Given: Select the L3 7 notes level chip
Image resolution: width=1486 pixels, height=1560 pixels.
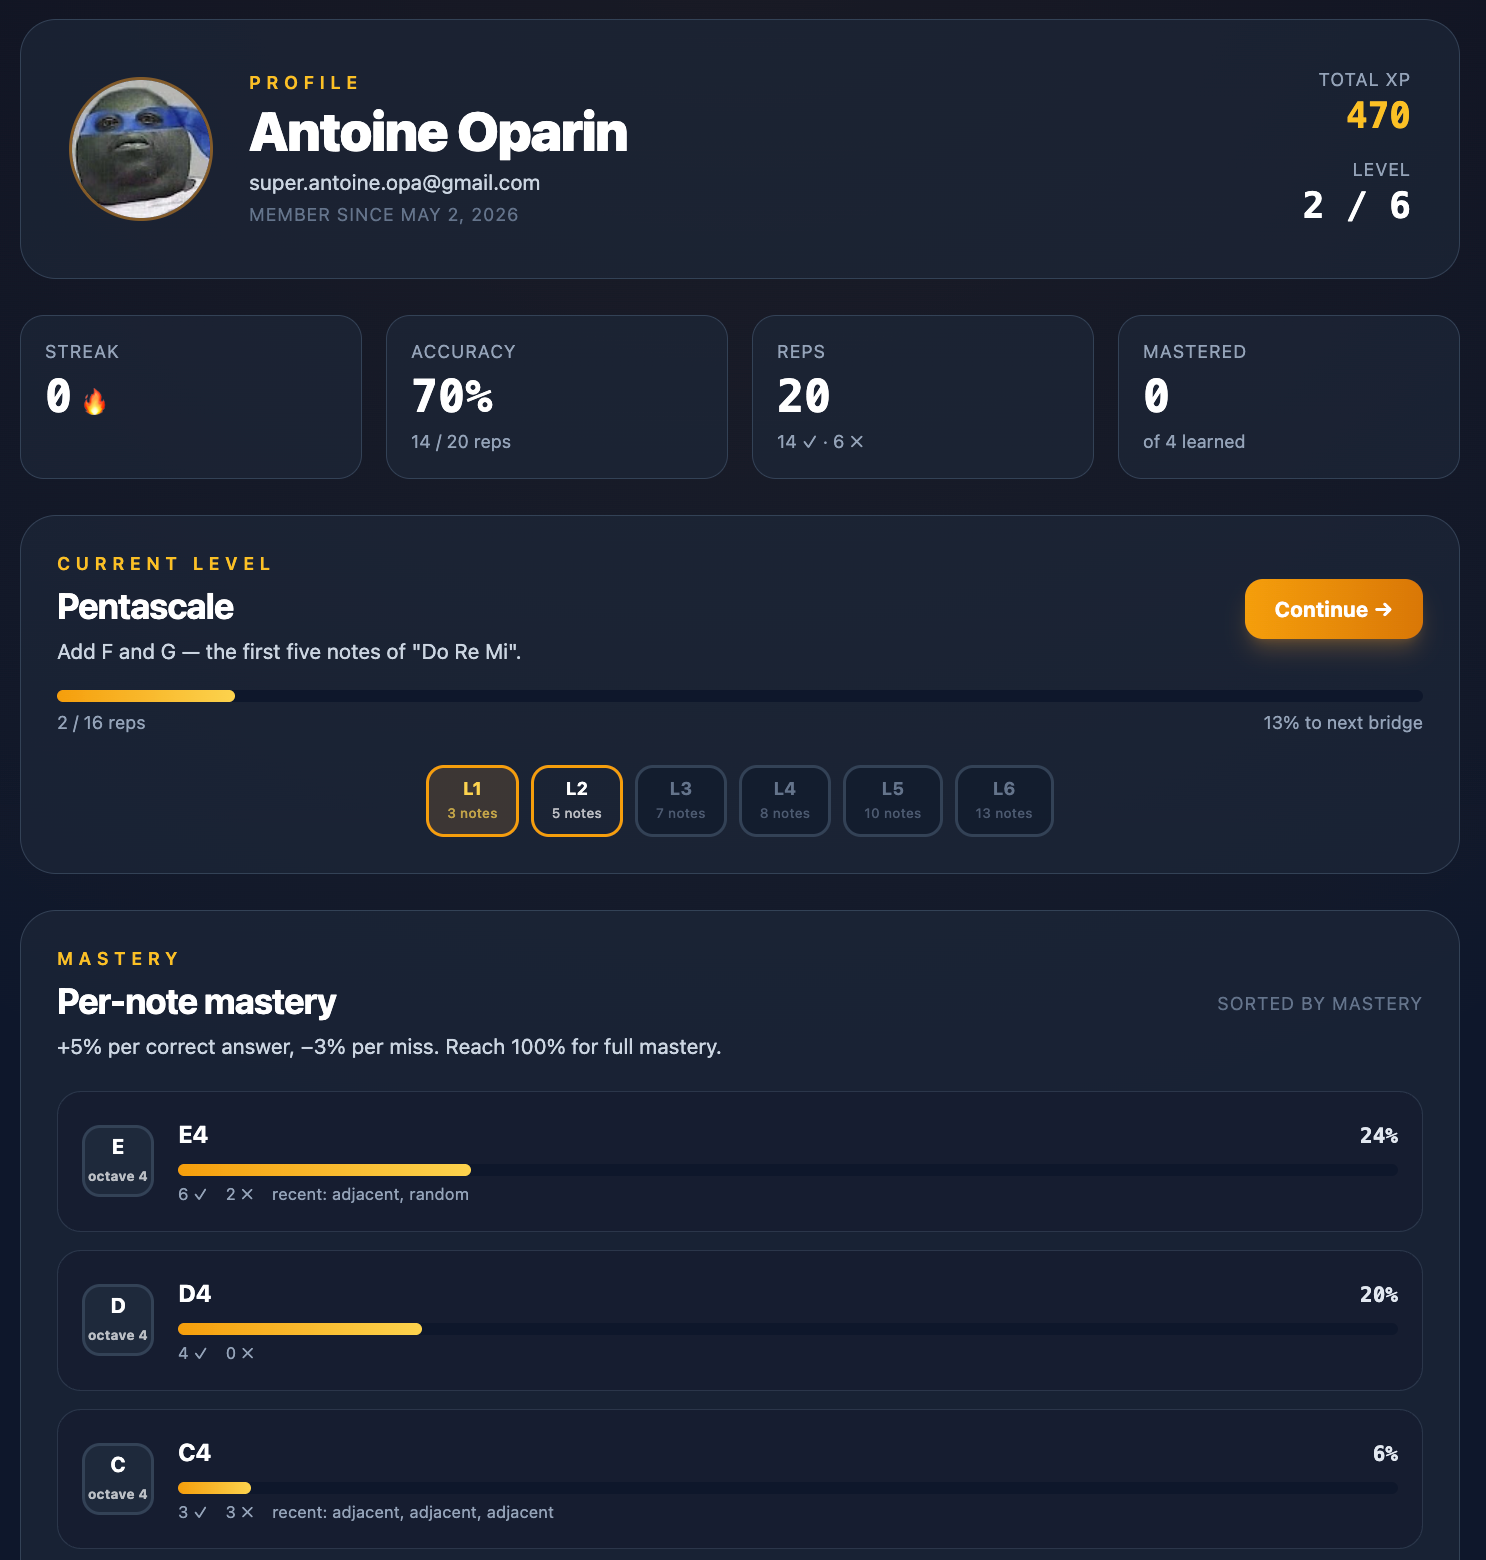Looking at the screenshot, I should pos(681,801).
